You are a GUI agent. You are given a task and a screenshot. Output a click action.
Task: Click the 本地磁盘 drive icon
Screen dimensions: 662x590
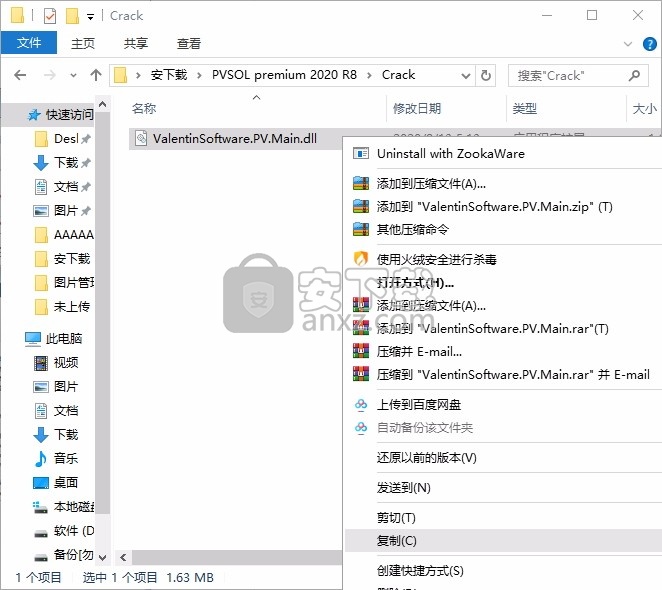click(41, 507)
